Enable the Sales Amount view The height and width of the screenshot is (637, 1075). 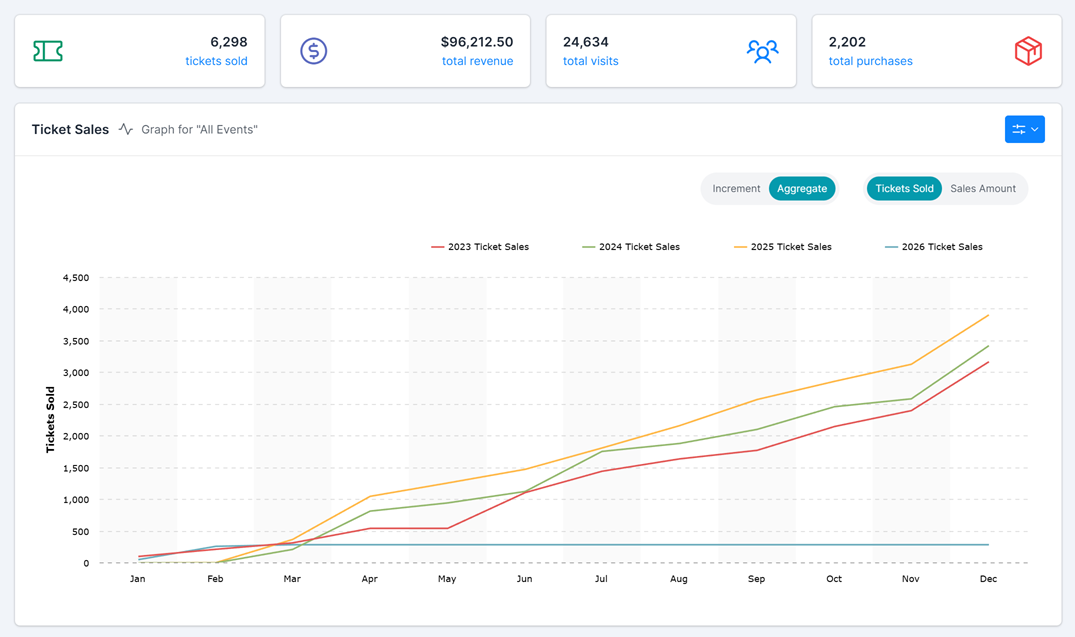983,188
